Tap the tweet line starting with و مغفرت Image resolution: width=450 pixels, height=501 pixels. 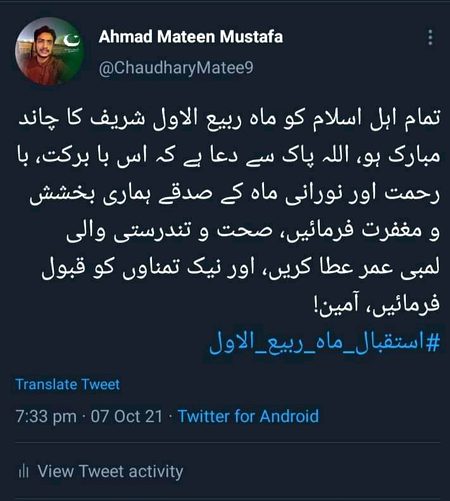pyautogui.click(x=253, y=232)
